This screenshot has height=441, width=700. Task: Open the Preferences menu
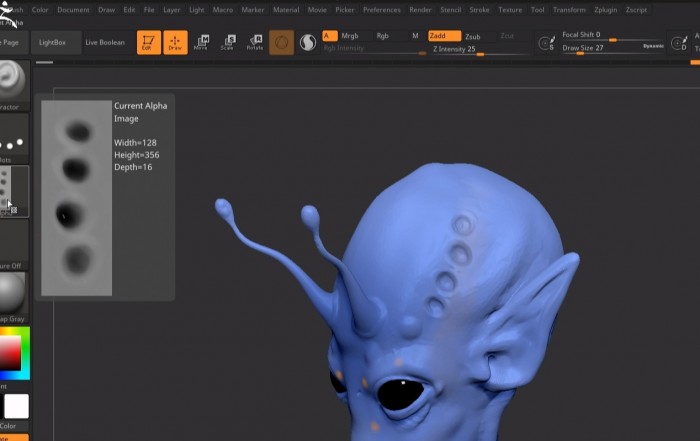[x=381, y=9]
